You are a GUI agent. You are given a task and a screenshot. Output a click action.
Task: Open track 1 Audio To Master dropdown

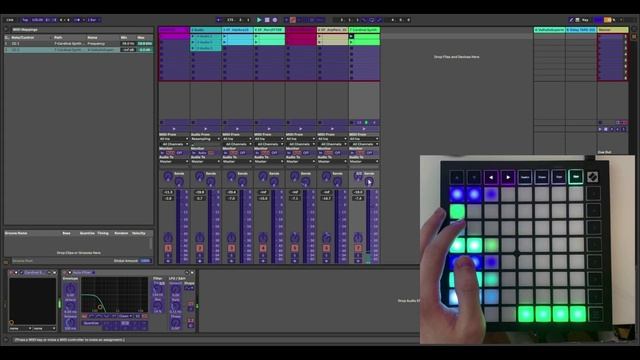point(174,162)
